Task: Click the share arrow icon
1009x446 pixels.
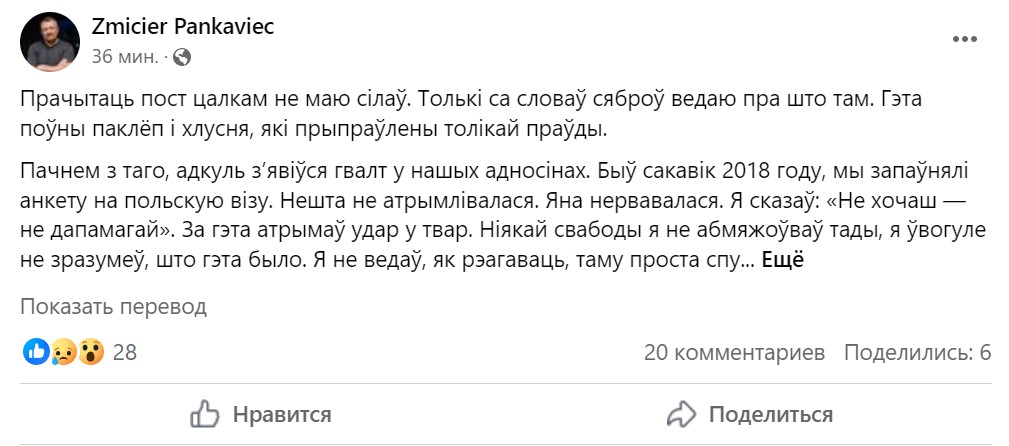Action: pos(681,414)
